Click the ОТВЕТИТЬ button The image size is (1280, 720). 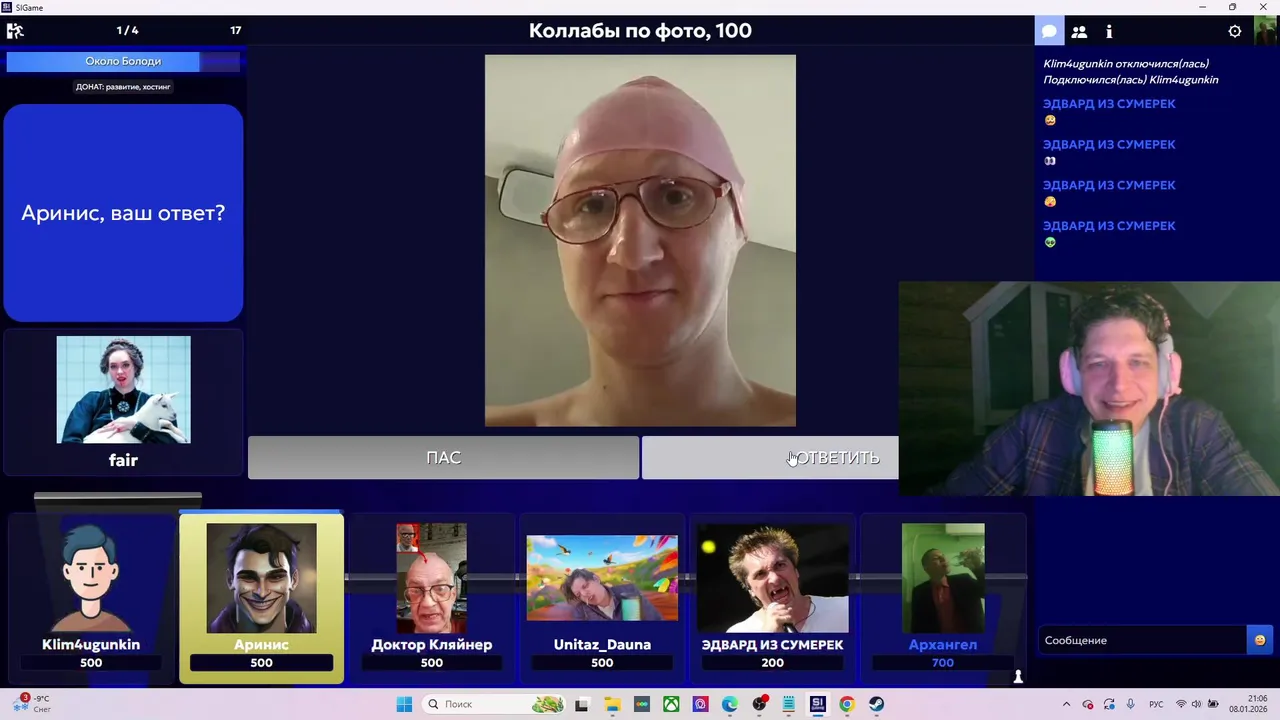(770, 457)
